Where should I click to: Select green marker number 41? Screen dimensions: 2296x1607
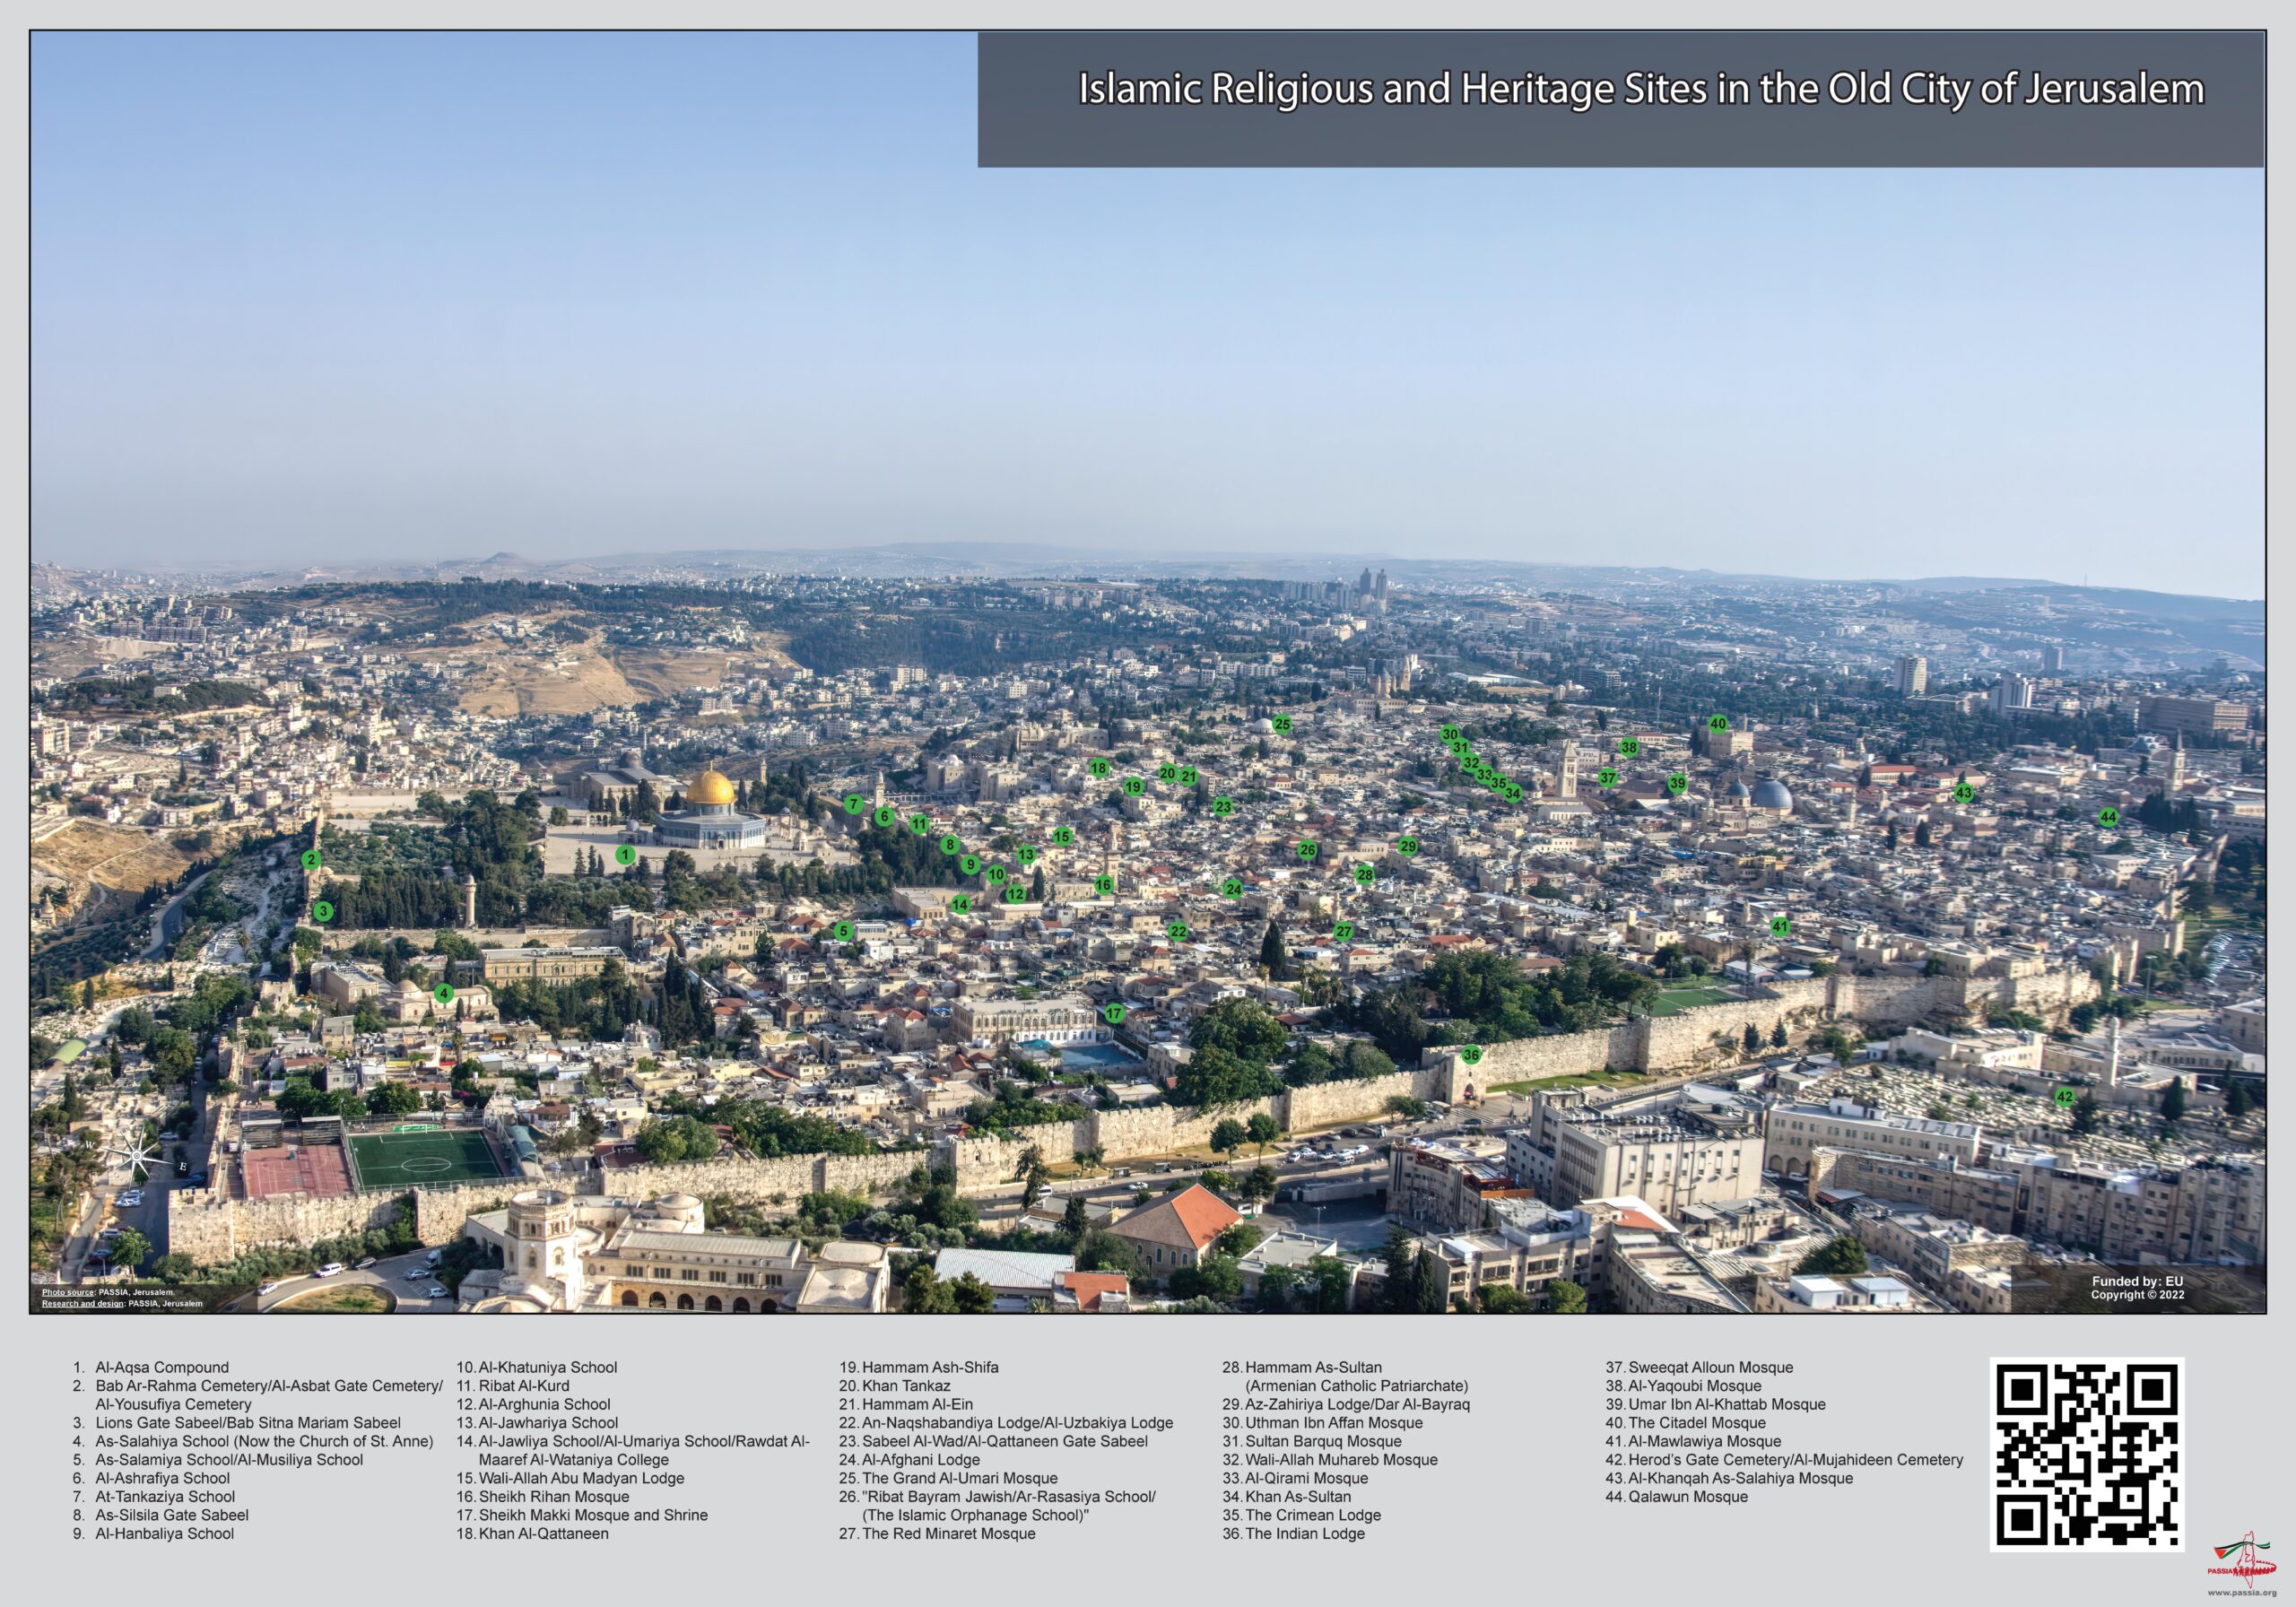coord(1780,927)
